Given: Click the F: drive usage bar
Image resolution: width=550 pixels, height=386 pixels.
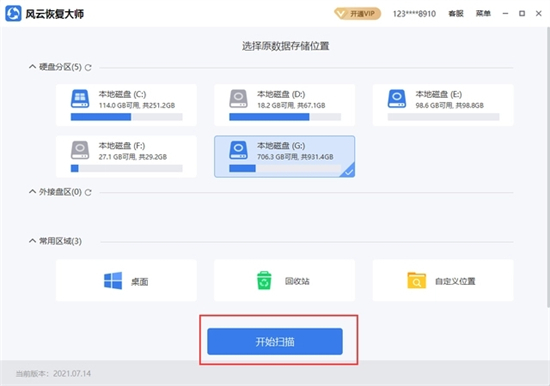Looking at the screenshot, I should tap(127, 168).
